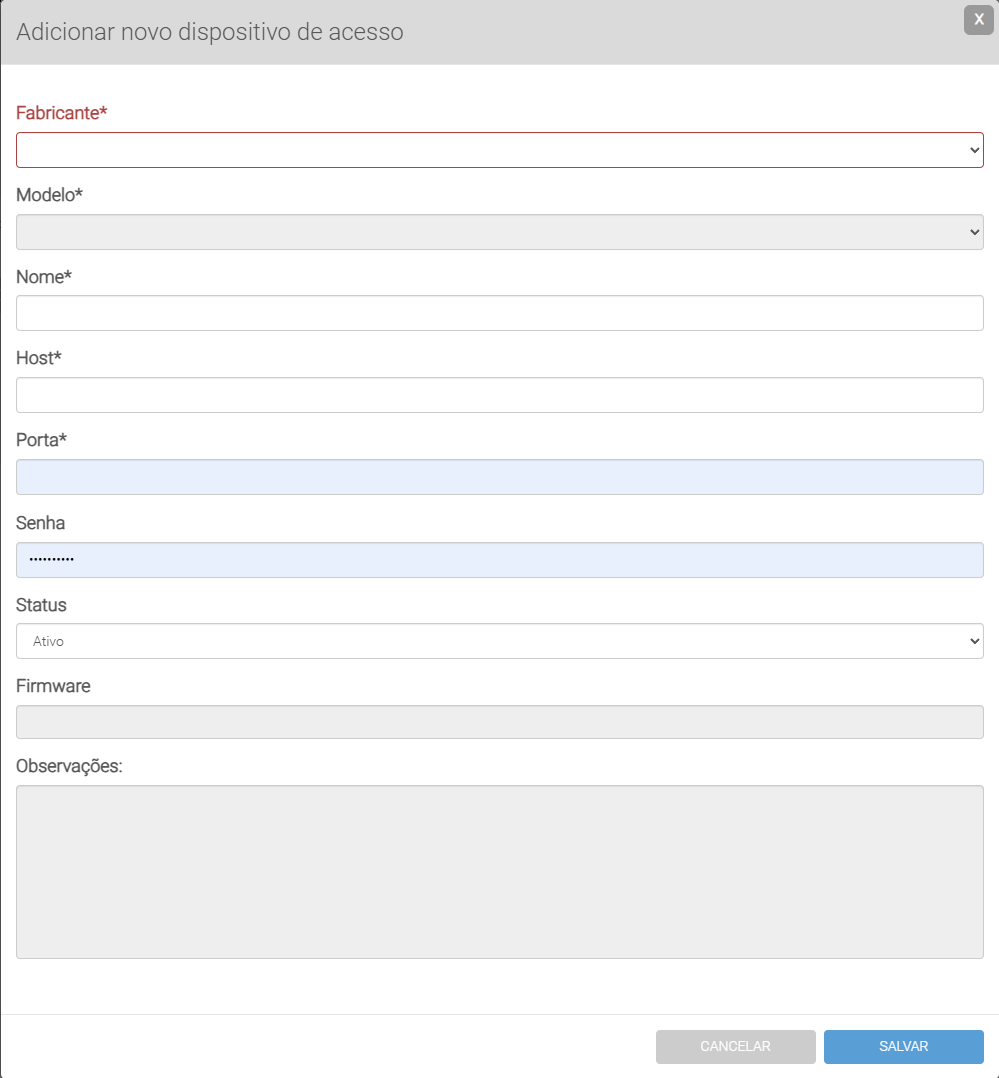Open the Fabricante dropdown
999x1078 pixels.
point(499,150)
